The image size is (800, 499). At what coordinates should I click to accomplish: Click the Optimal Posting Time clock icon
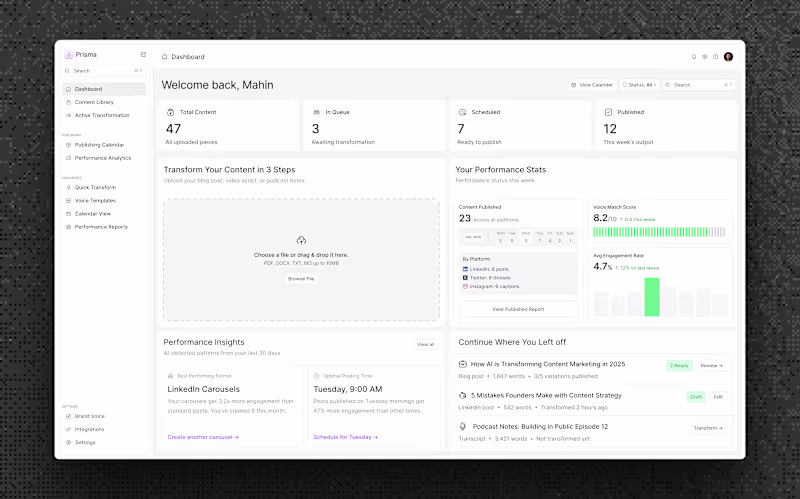[316, 376]
